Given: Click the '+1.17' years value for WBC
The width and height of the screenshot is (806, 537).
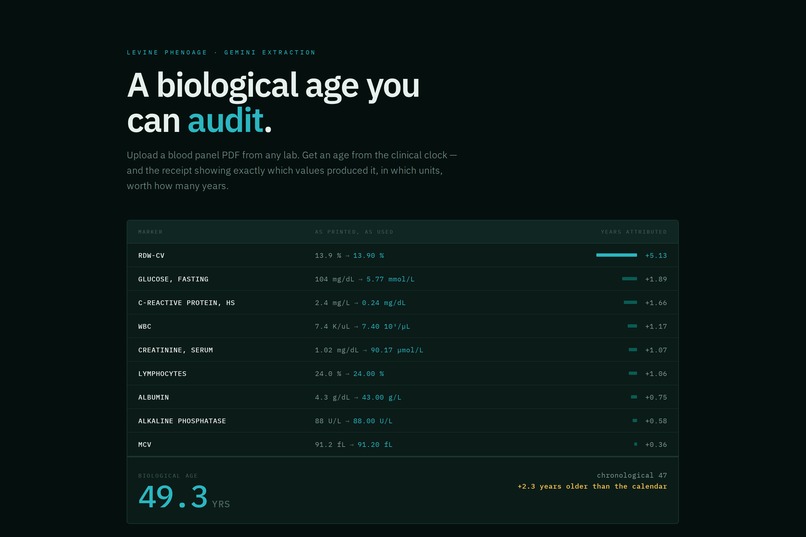Looking at the screenshot, I should [656, 326].
